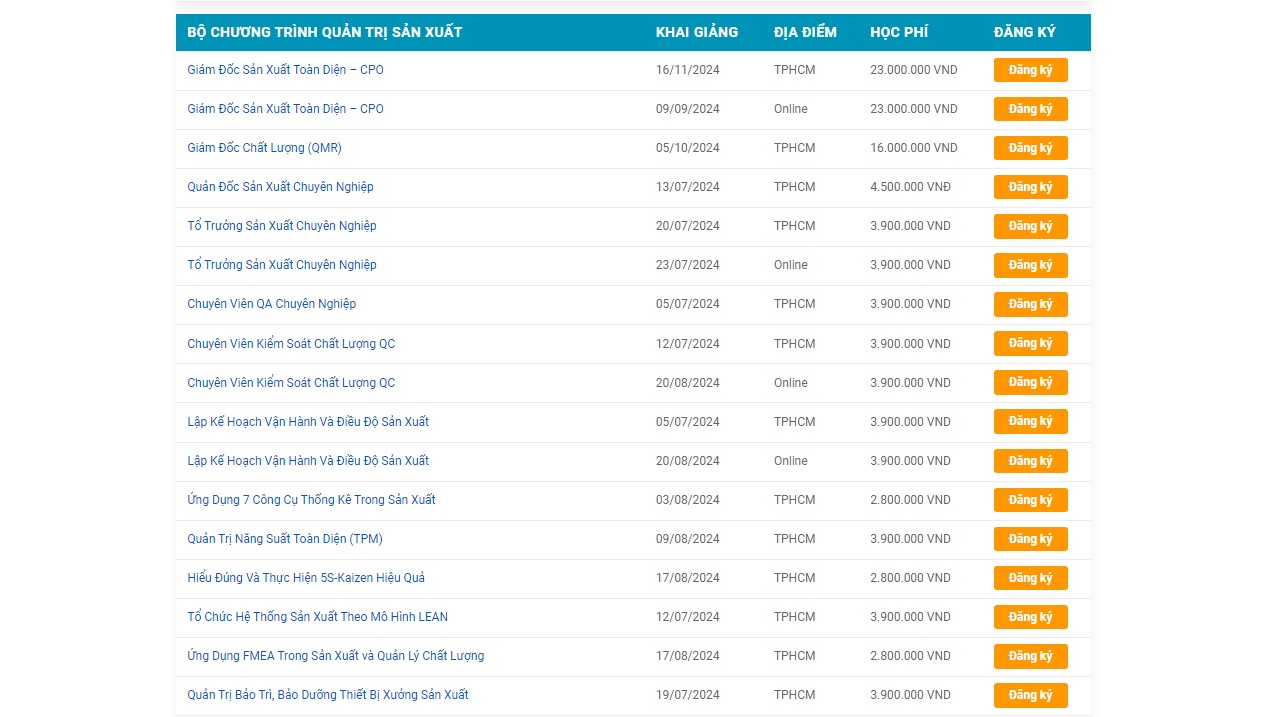The height and width of the screenshot is (717, 1273).
Task: Register for Online CPO course on 09/09/2024
Action: pos(1030,109)
